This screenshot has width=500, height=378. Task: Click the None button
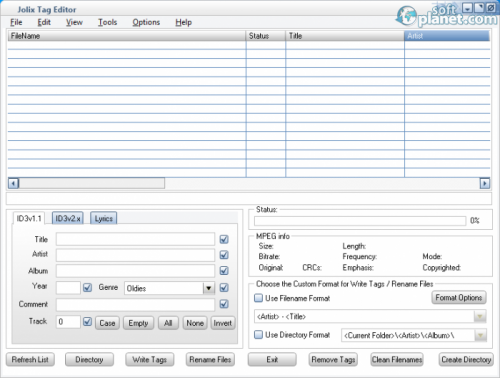195,323
